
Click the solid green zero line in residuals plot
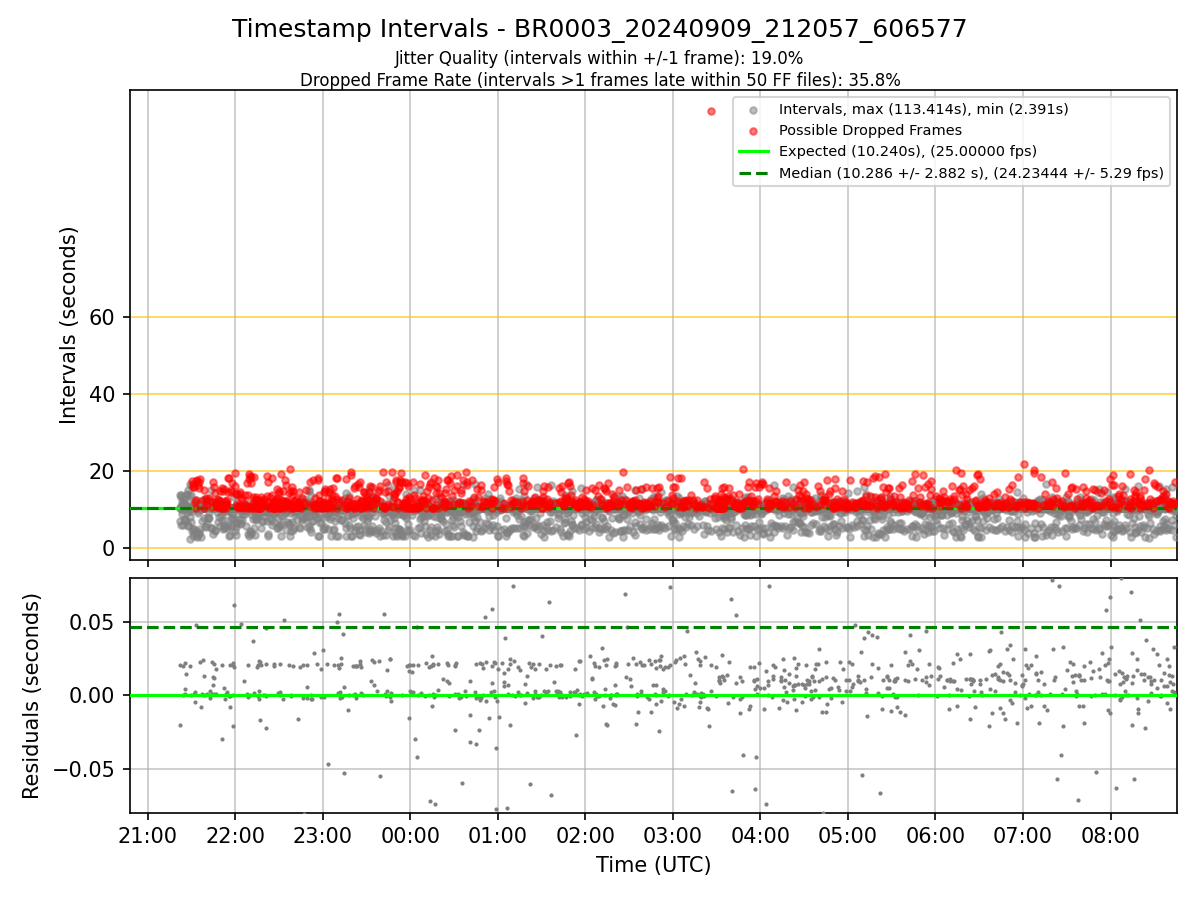(x=653, y=695)
